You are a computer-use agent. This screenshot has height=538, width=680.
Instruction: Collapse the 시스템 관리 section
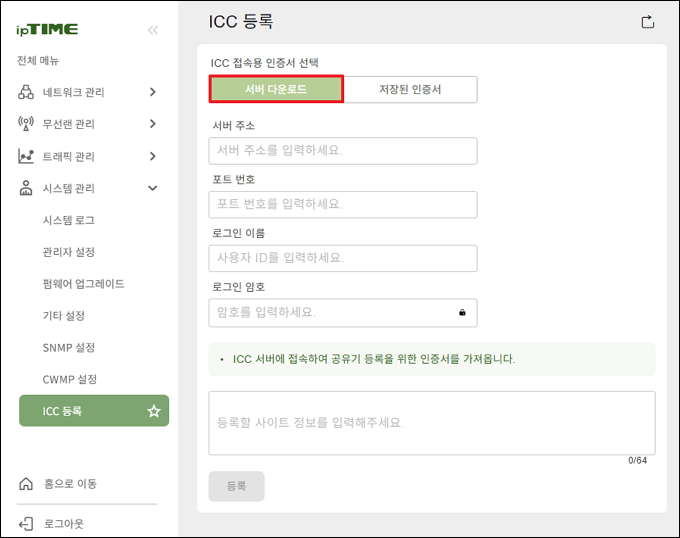(152, 188)
